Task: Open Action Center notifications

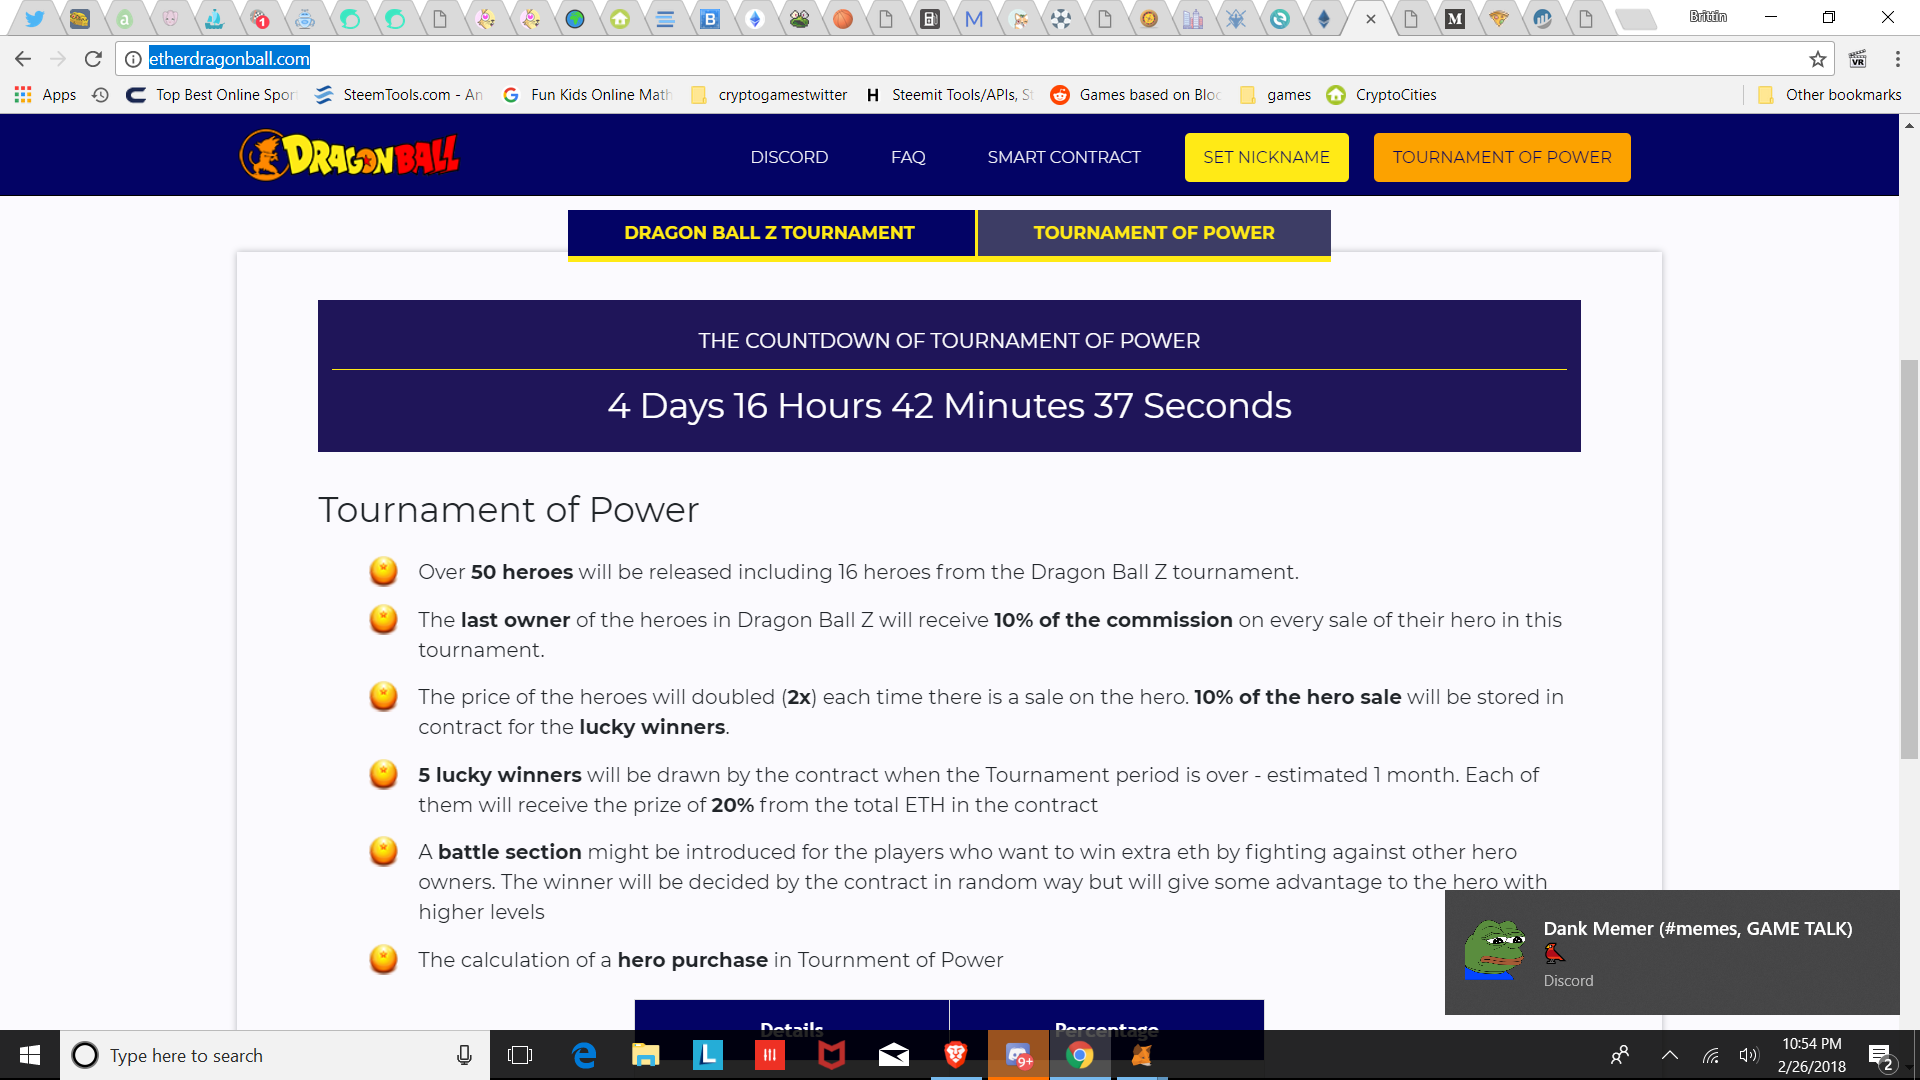Action: (1880, 1055)
